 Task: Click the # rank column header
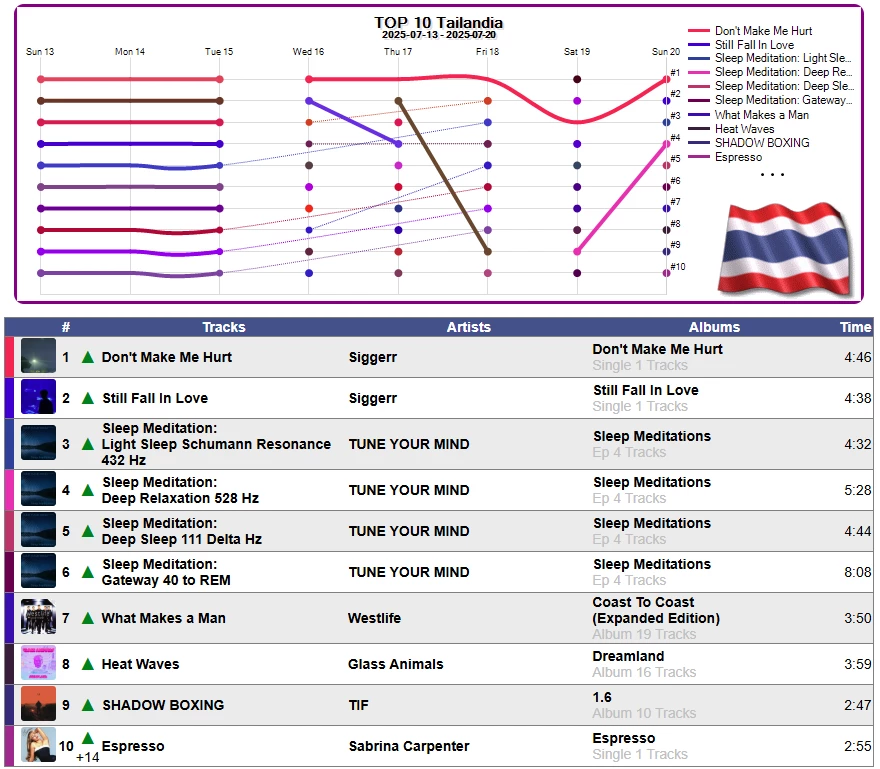[x=66, y=327]
